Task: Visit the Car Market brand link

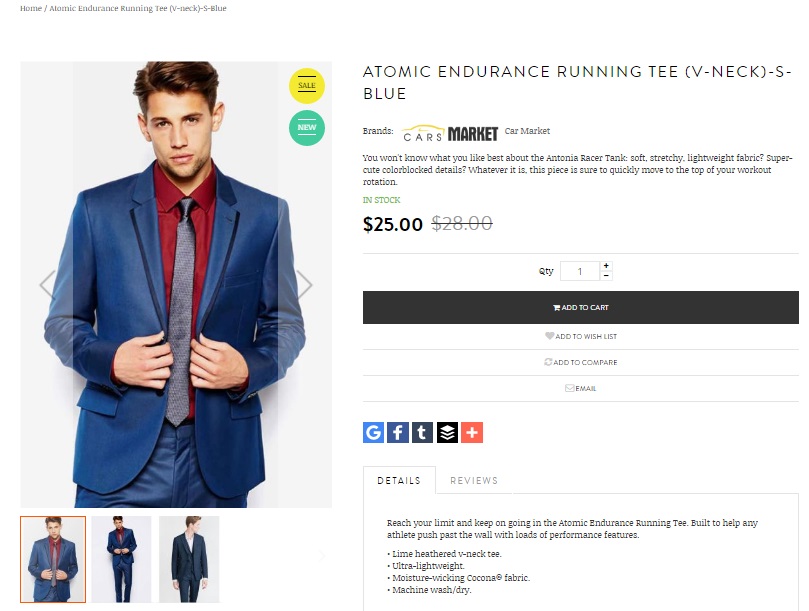Action: tap(529, 131)
